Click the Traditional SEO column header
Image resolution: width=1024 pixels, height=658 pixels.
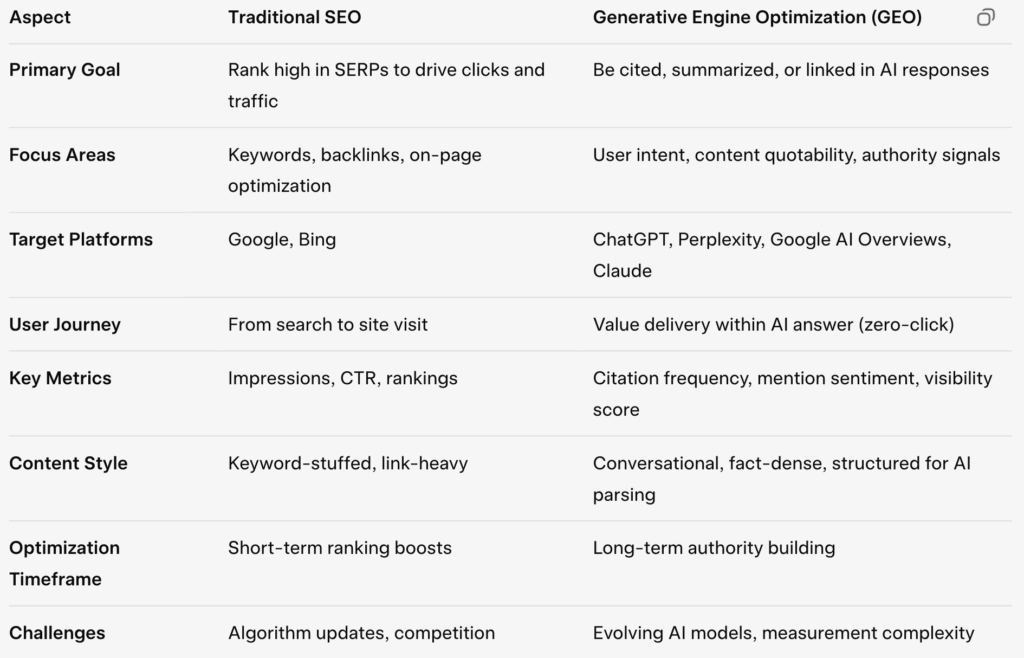(294, 18)
